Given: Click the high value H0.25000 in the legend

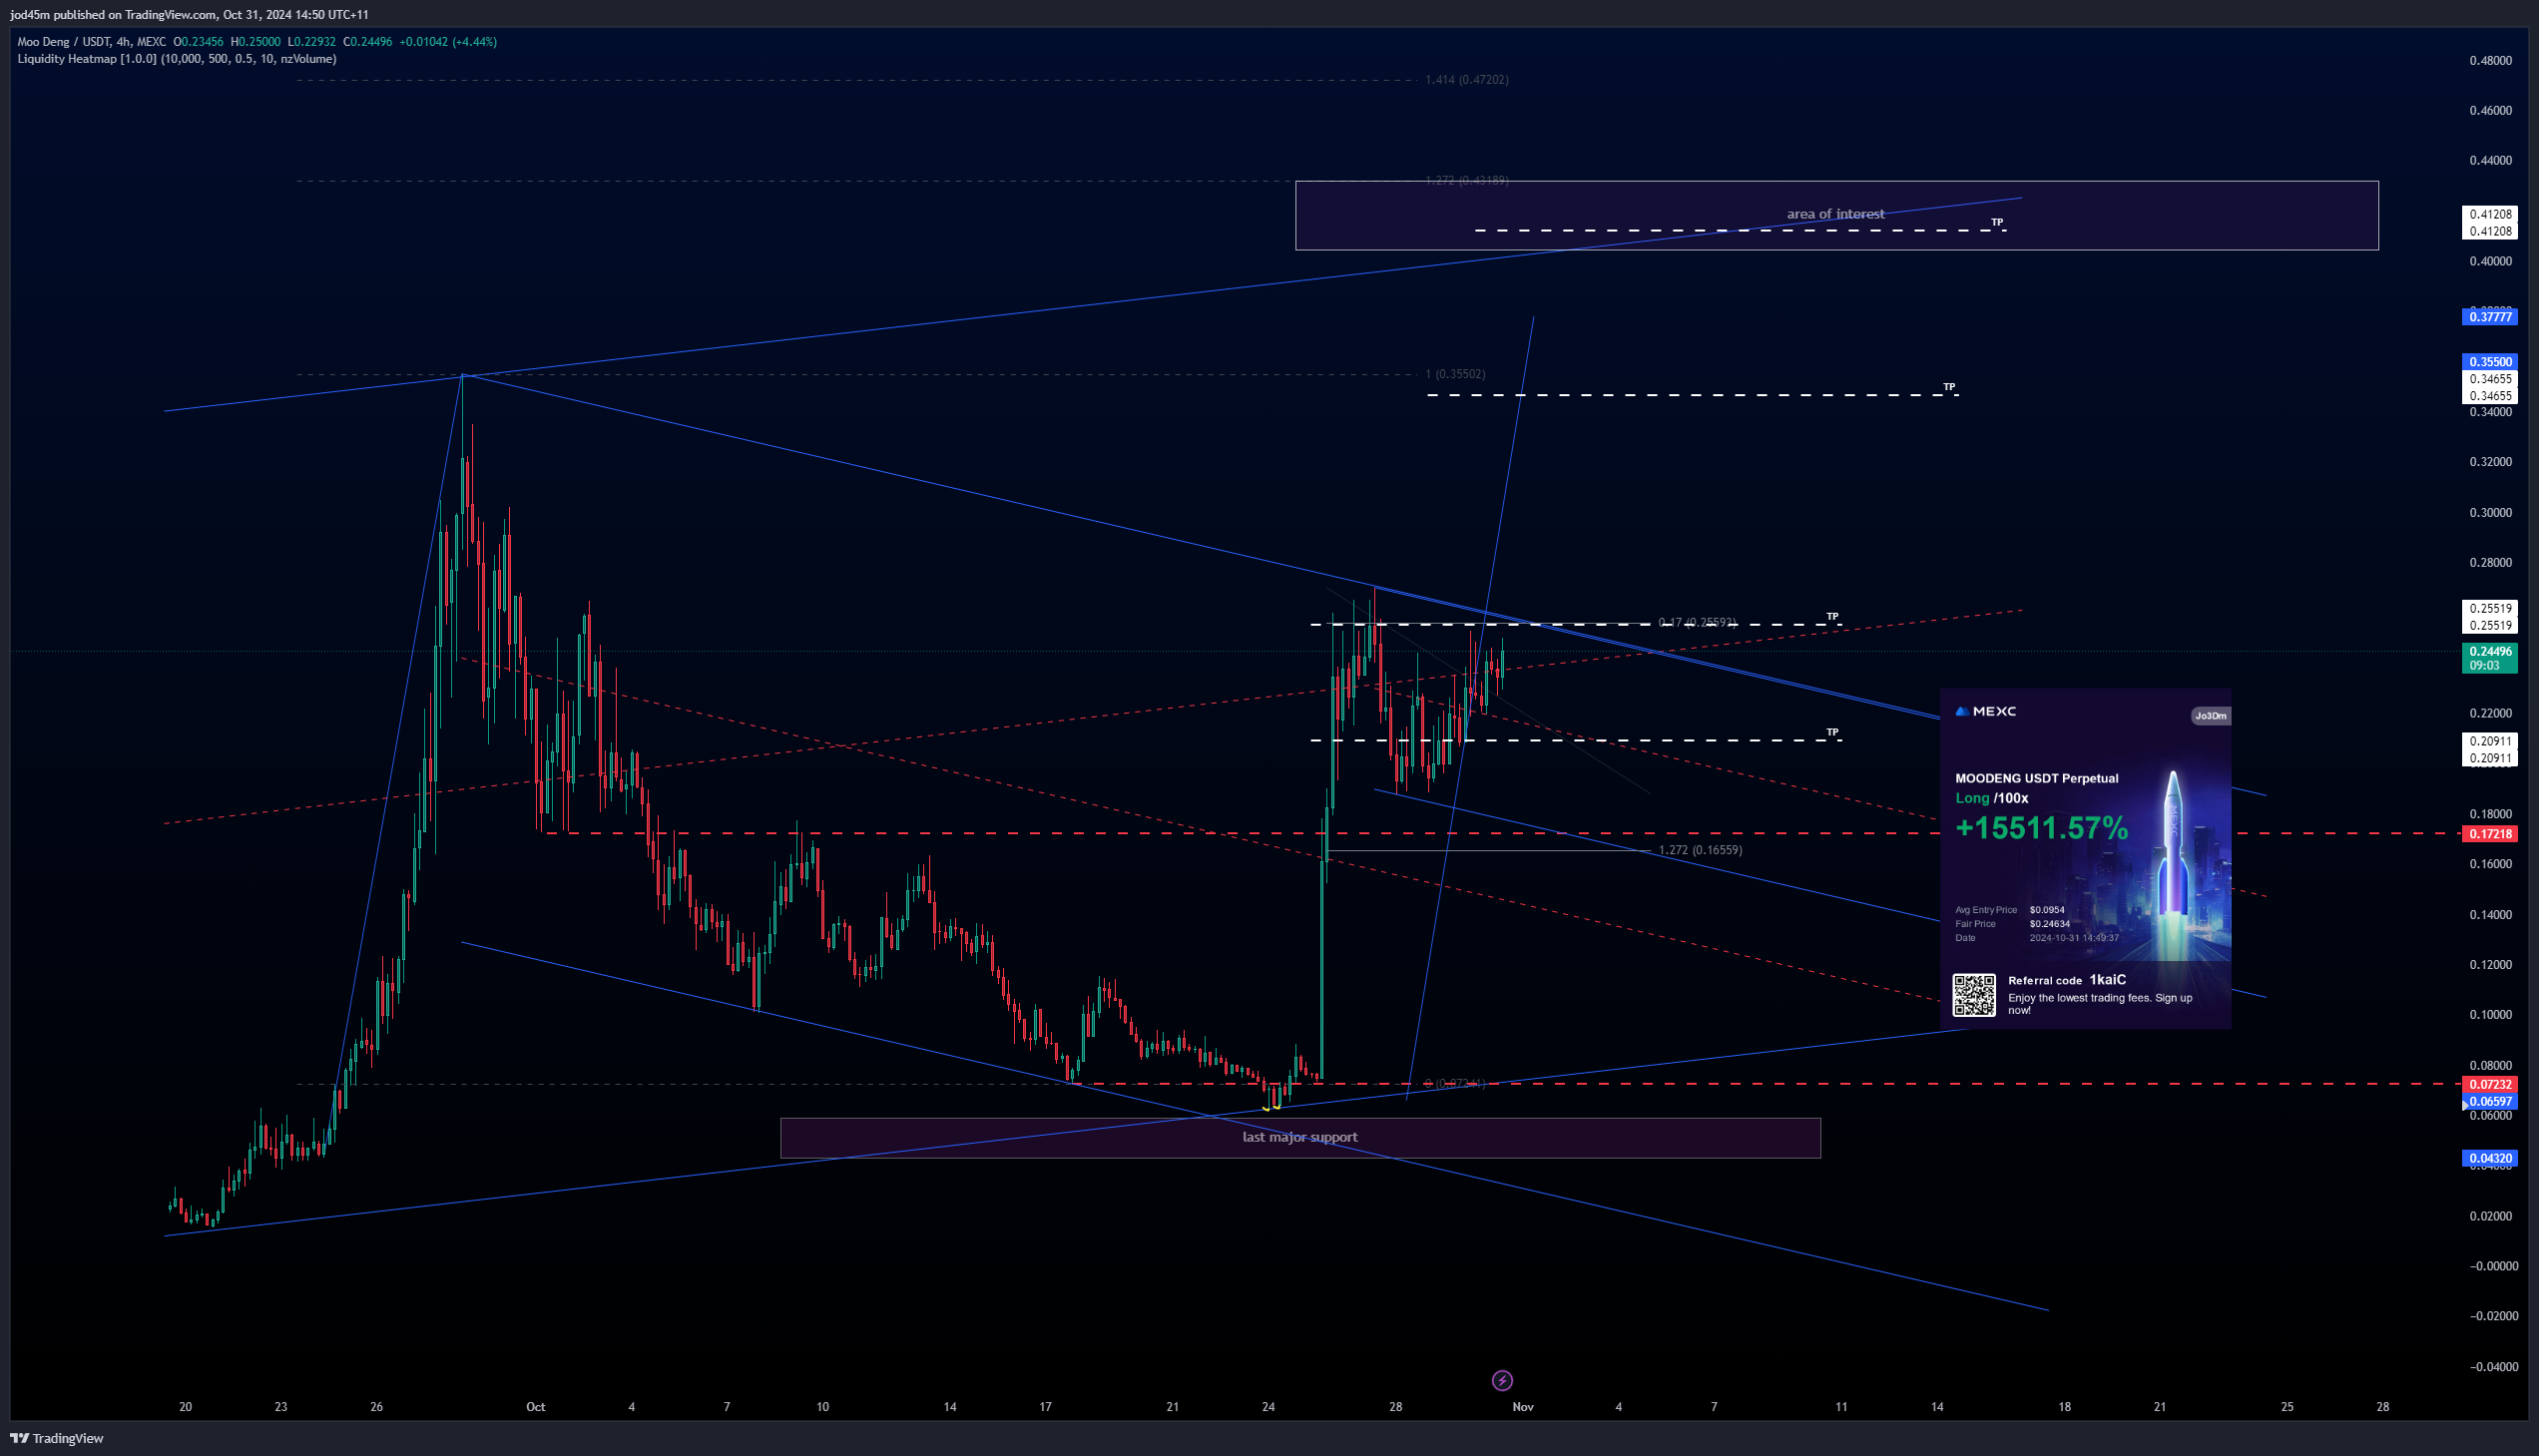Looking at the screenshot, I should point(255,42).
